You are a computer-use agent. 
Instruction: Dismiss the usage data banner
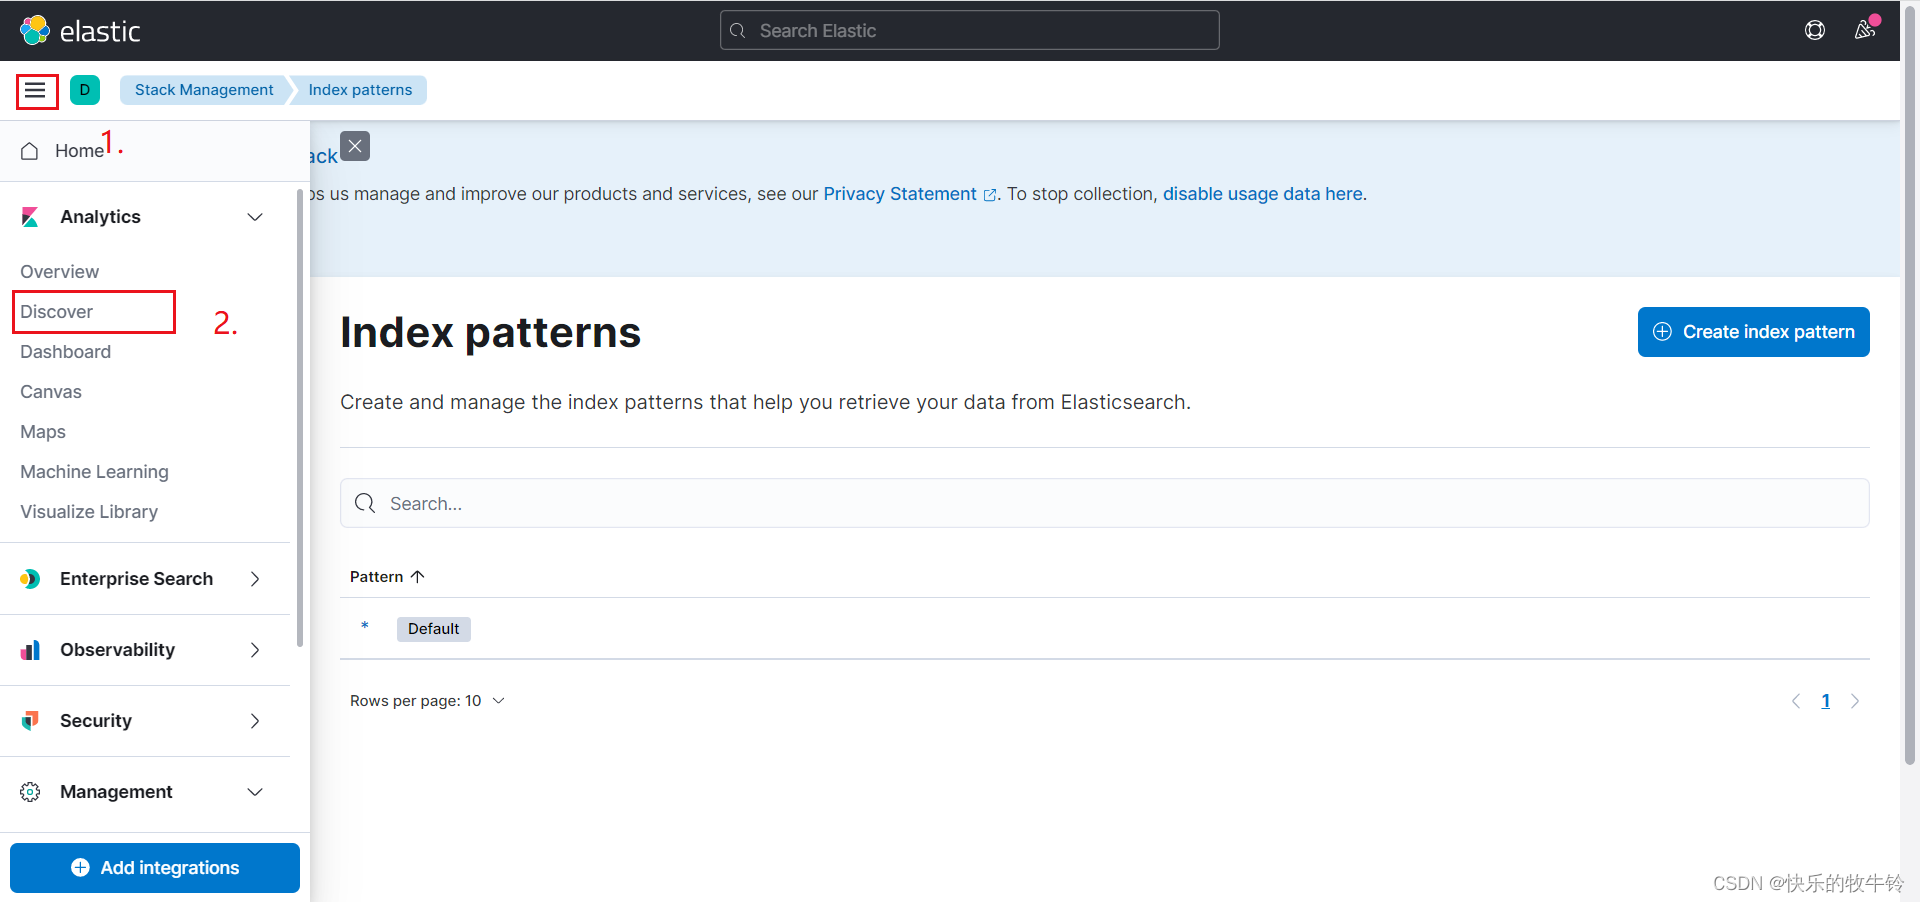tap(354, 146)
